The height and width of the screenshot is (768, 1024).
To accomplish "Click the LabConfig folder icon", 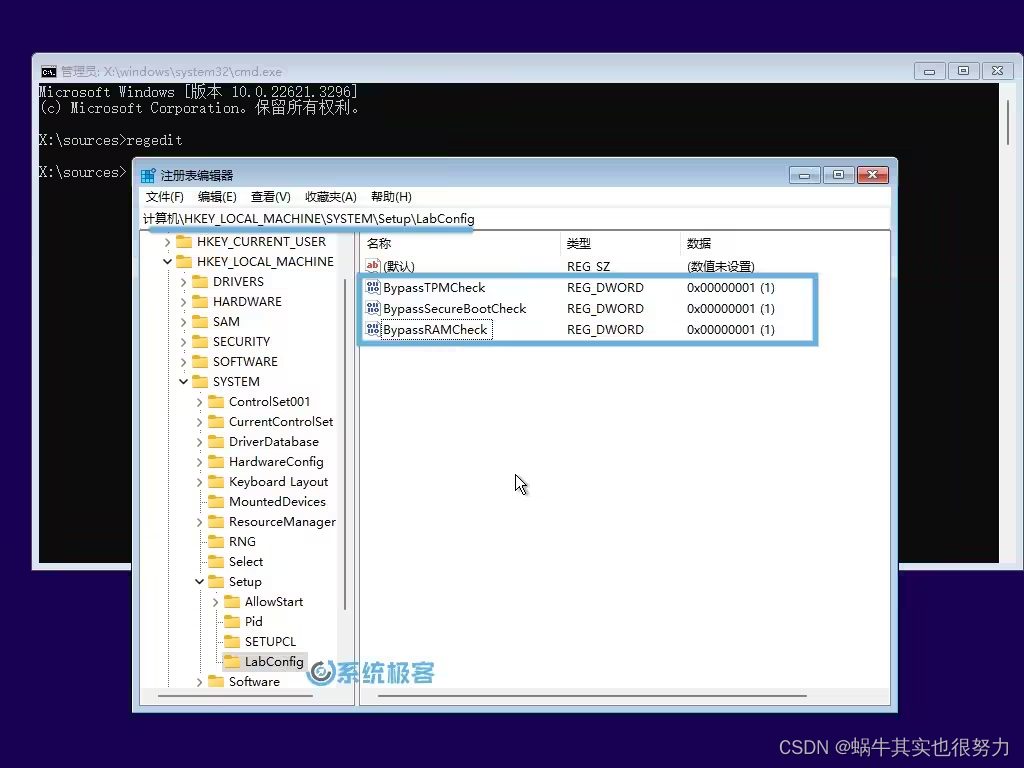I will [x=232, y=662].
